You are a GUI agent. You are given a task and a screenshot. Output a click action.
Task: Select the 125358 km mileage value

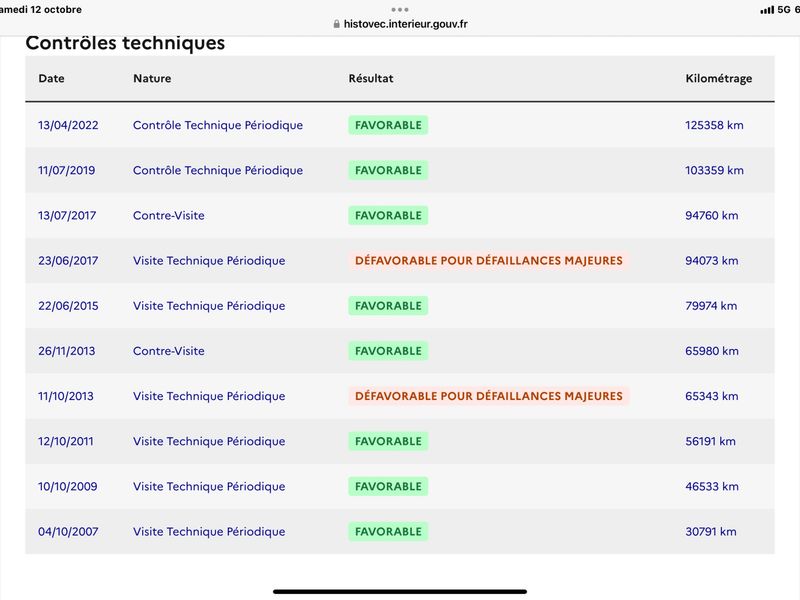pyautogui.click(x=714, y=125)
